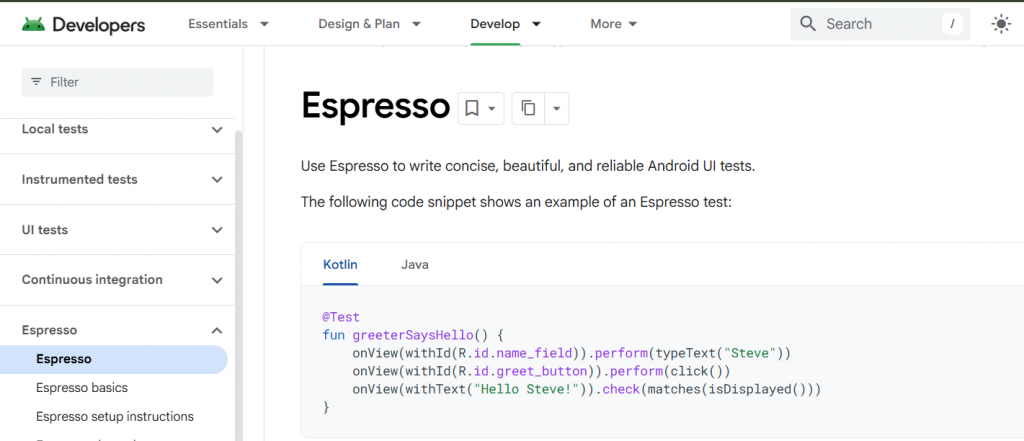Click the More dropdown arrow
This screenshot has width=1024, height=441.
tap(632, 24)
